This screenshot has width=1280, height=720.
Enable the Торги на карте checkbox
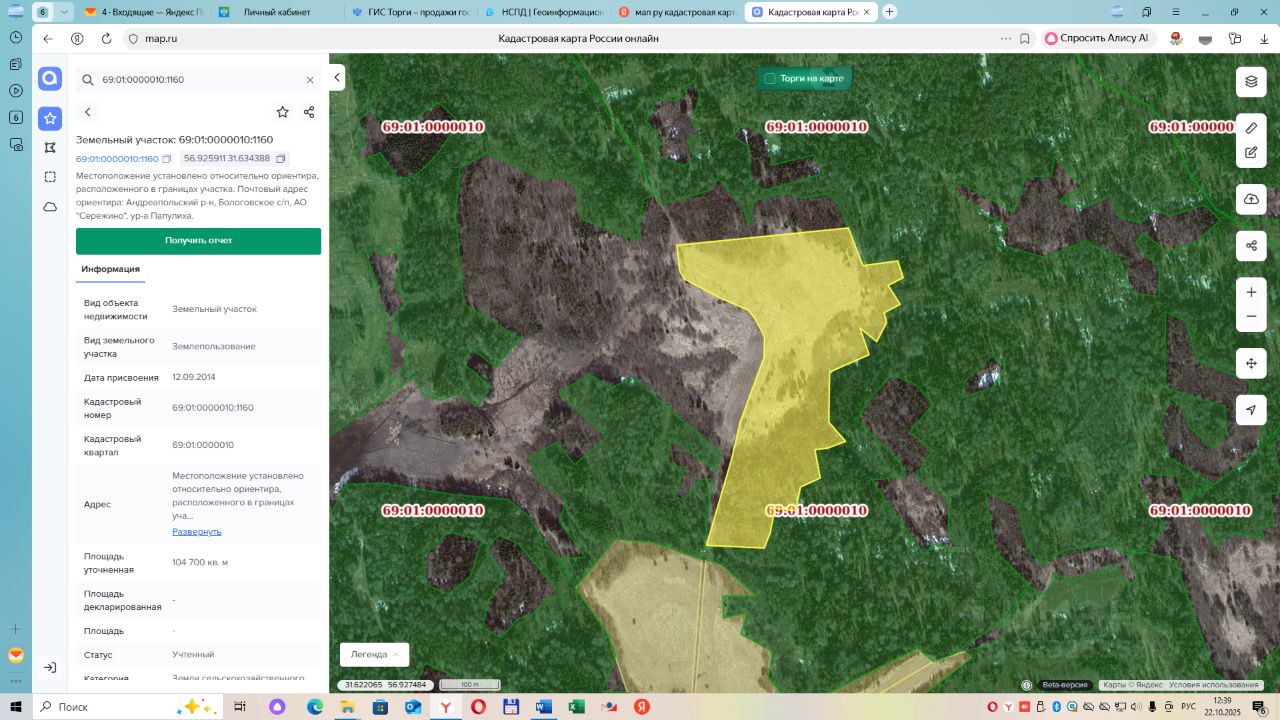coord(770,78)
